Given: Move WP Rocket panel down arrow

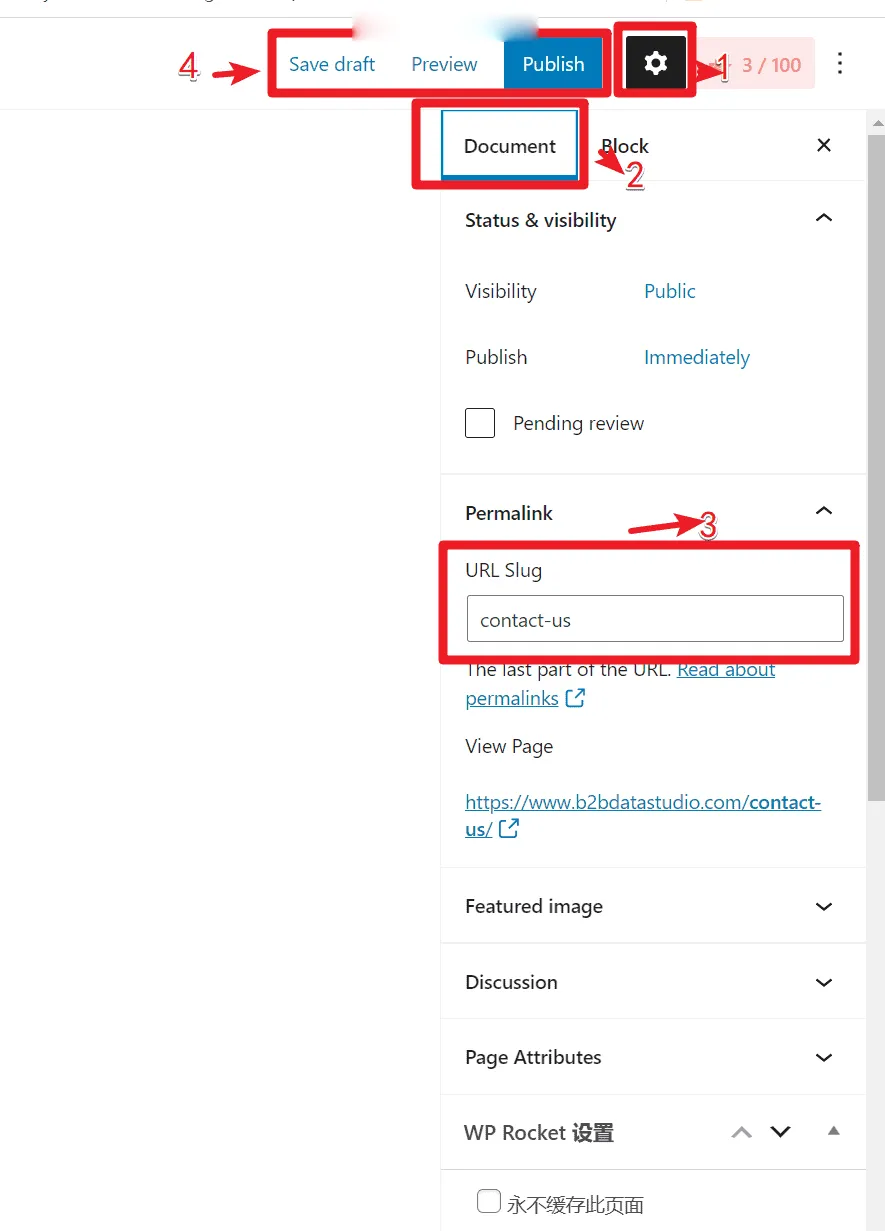Looking at the screenshot, I should tap(781, 1132).
